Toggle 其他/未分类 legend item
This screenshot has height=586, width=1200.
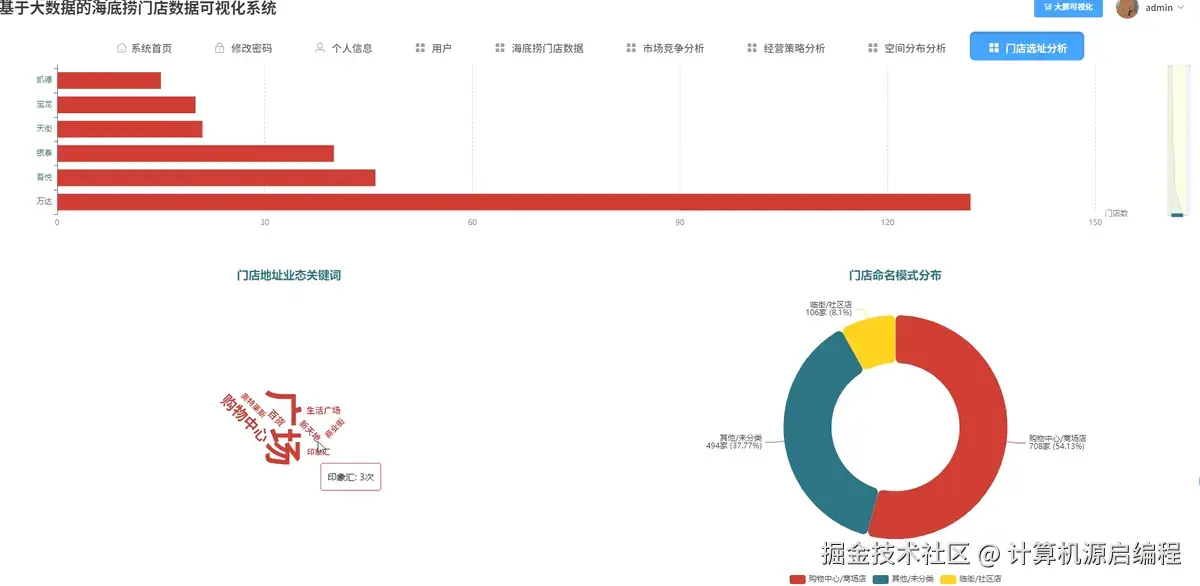pyautogui.click(x=903, y=579)
